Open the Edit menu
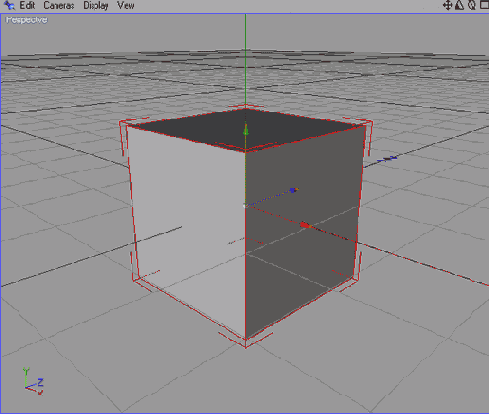Viewport: 489px width, 414px height. (x=27, y=6)
